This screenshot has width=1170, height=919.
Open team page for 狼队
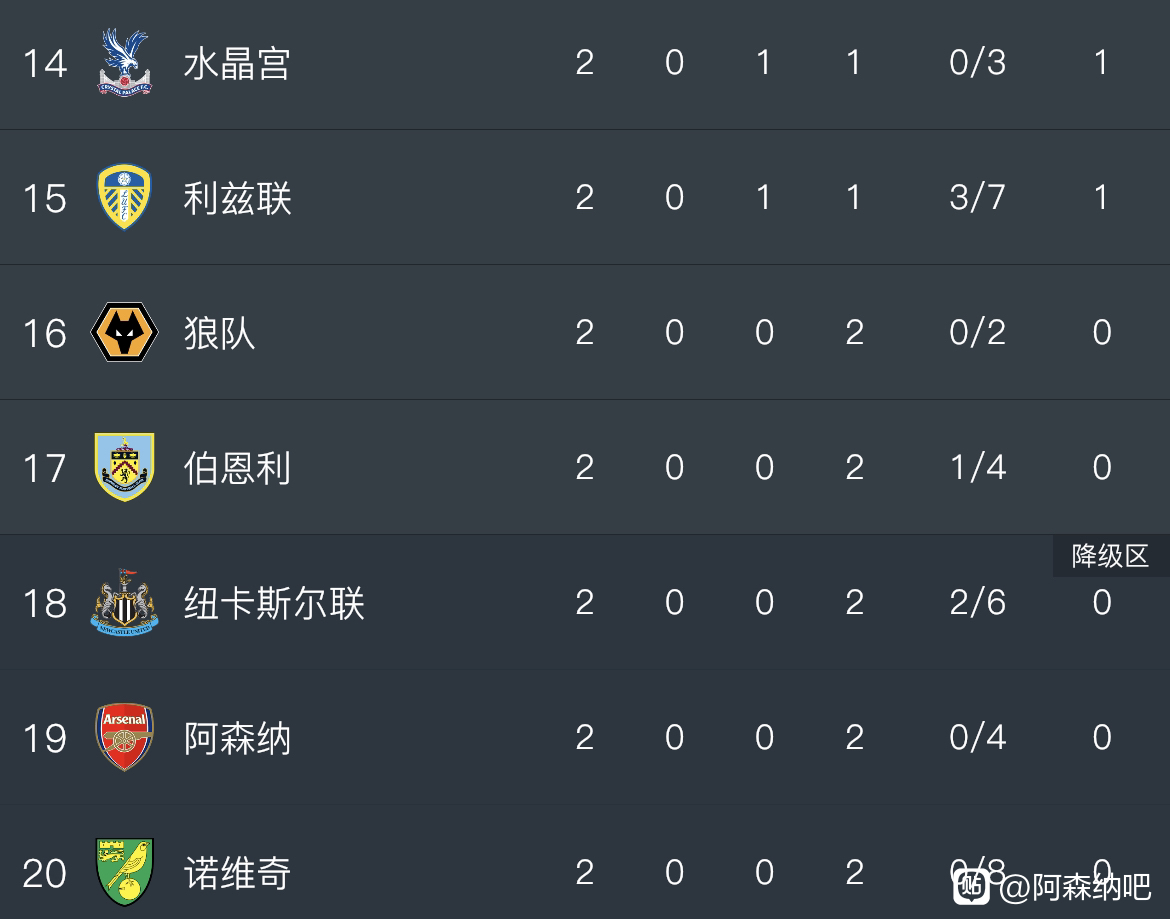click(x=219, y=333)
